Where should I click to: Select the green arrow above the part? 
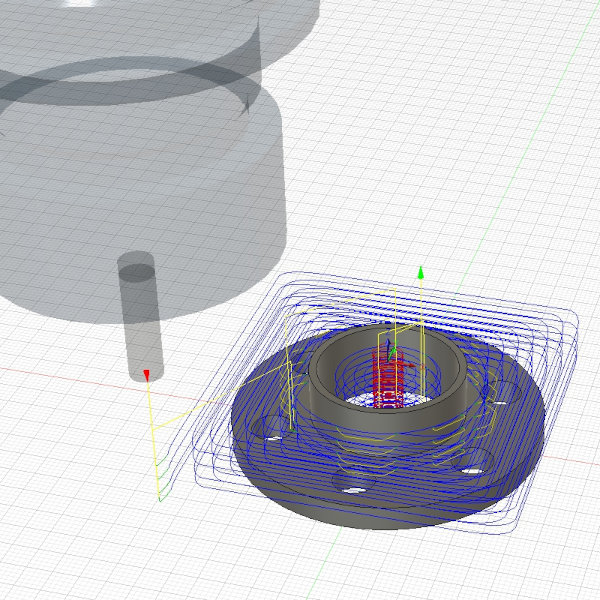pos(421,273)
